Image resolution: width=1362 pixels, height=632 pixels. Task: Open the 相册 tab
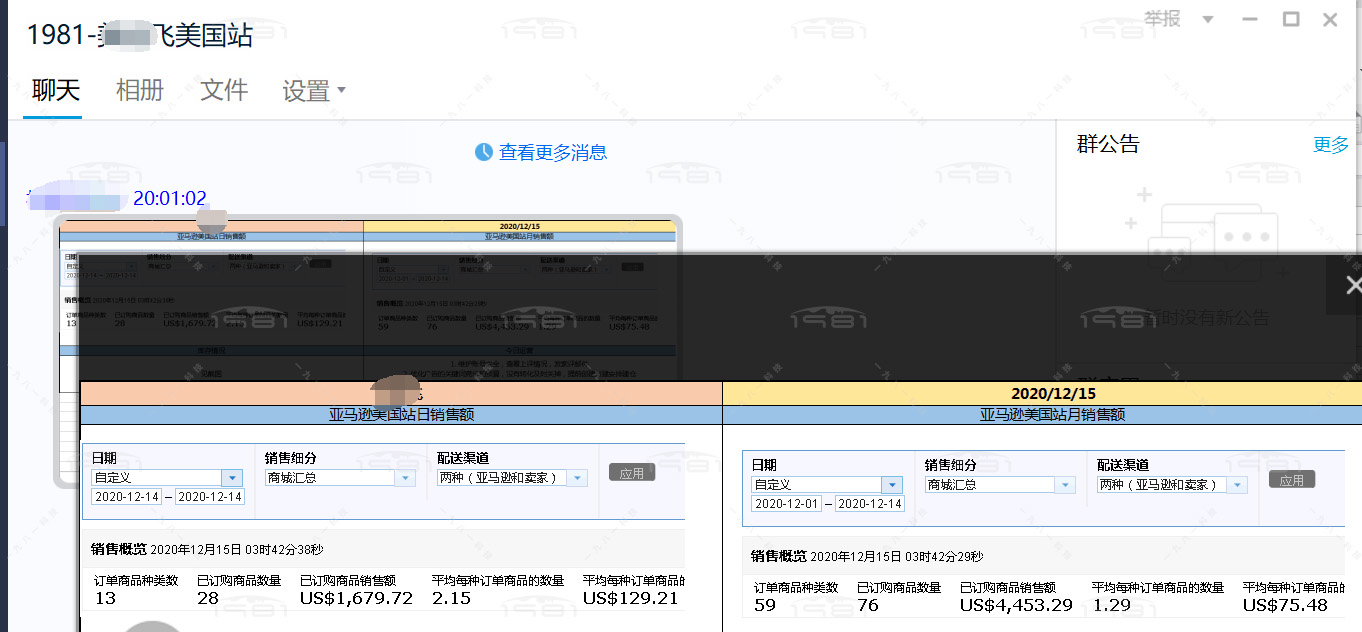pyautogui.click(x=139, y=90)
